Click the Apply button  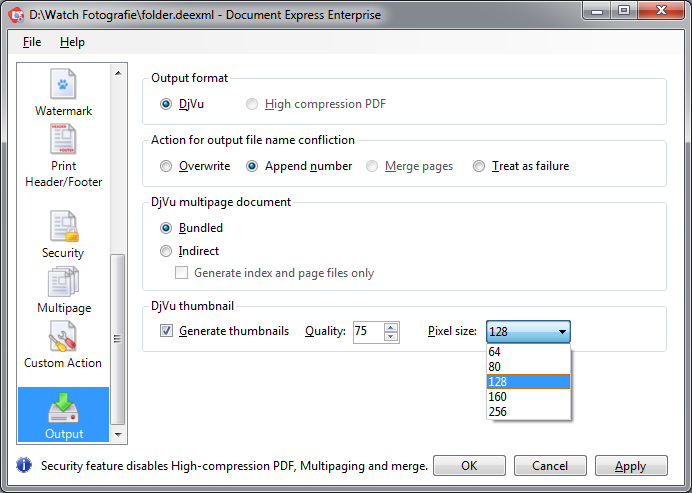631,466
